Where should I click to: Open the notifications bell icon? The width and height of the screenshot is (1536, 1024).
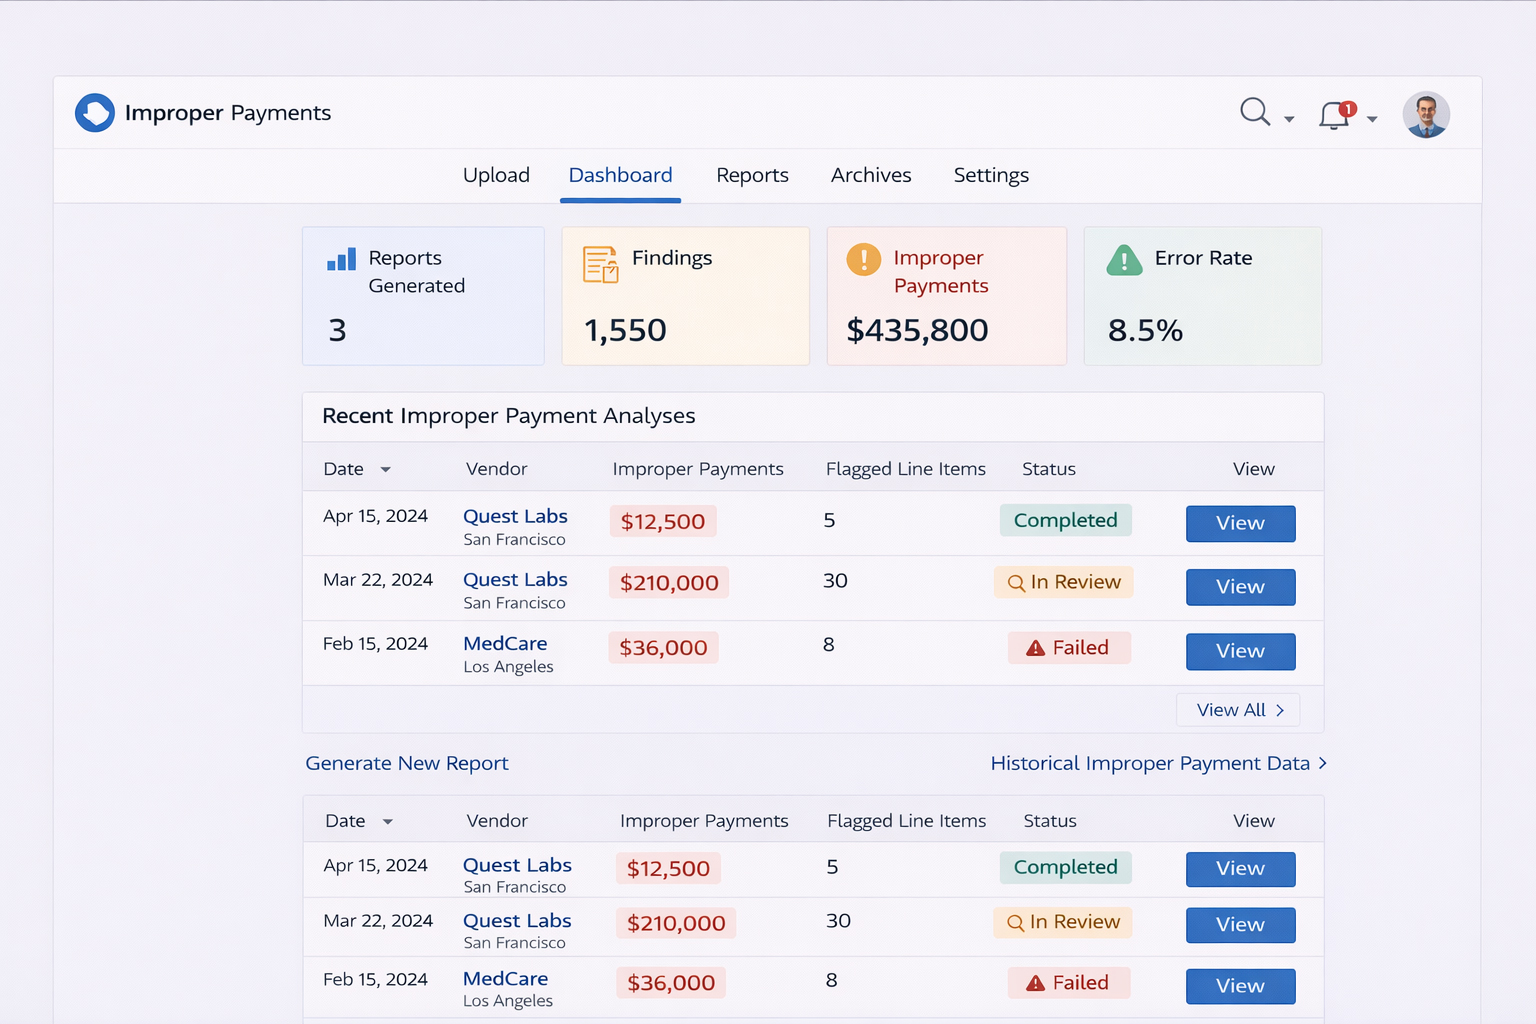1335,115
